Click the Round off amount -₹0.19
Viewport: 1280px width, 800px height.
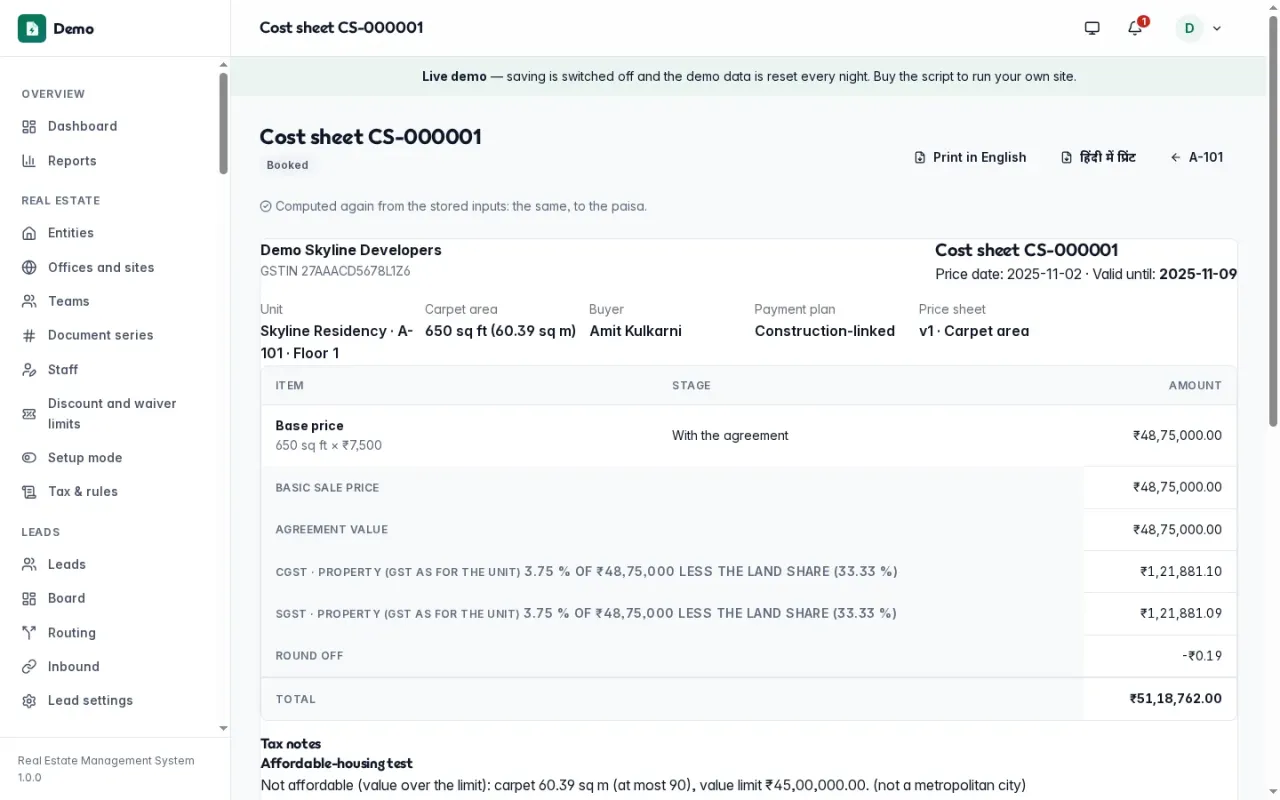pos(1202,656)
